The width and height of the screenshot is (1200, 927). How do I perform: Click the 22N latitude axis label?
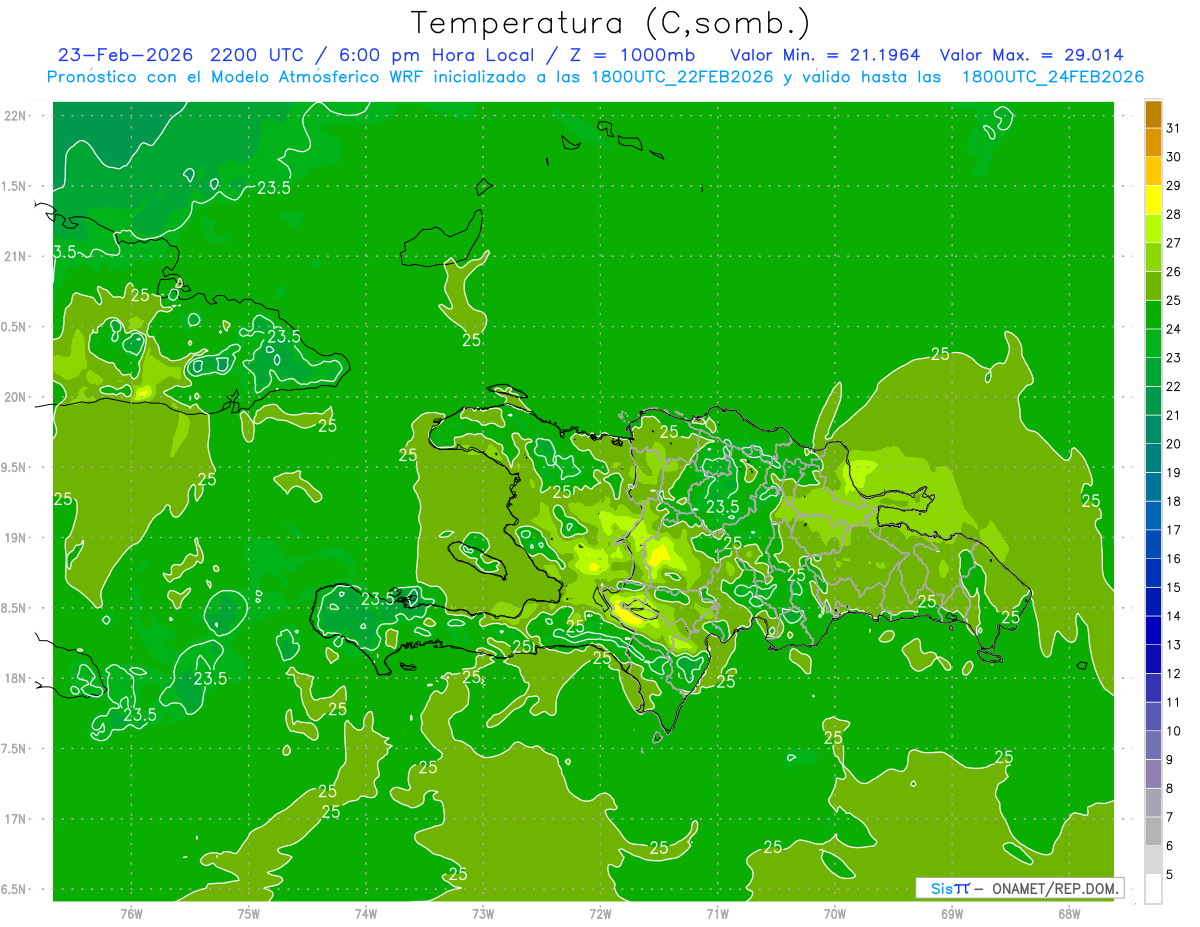(16, 116)
